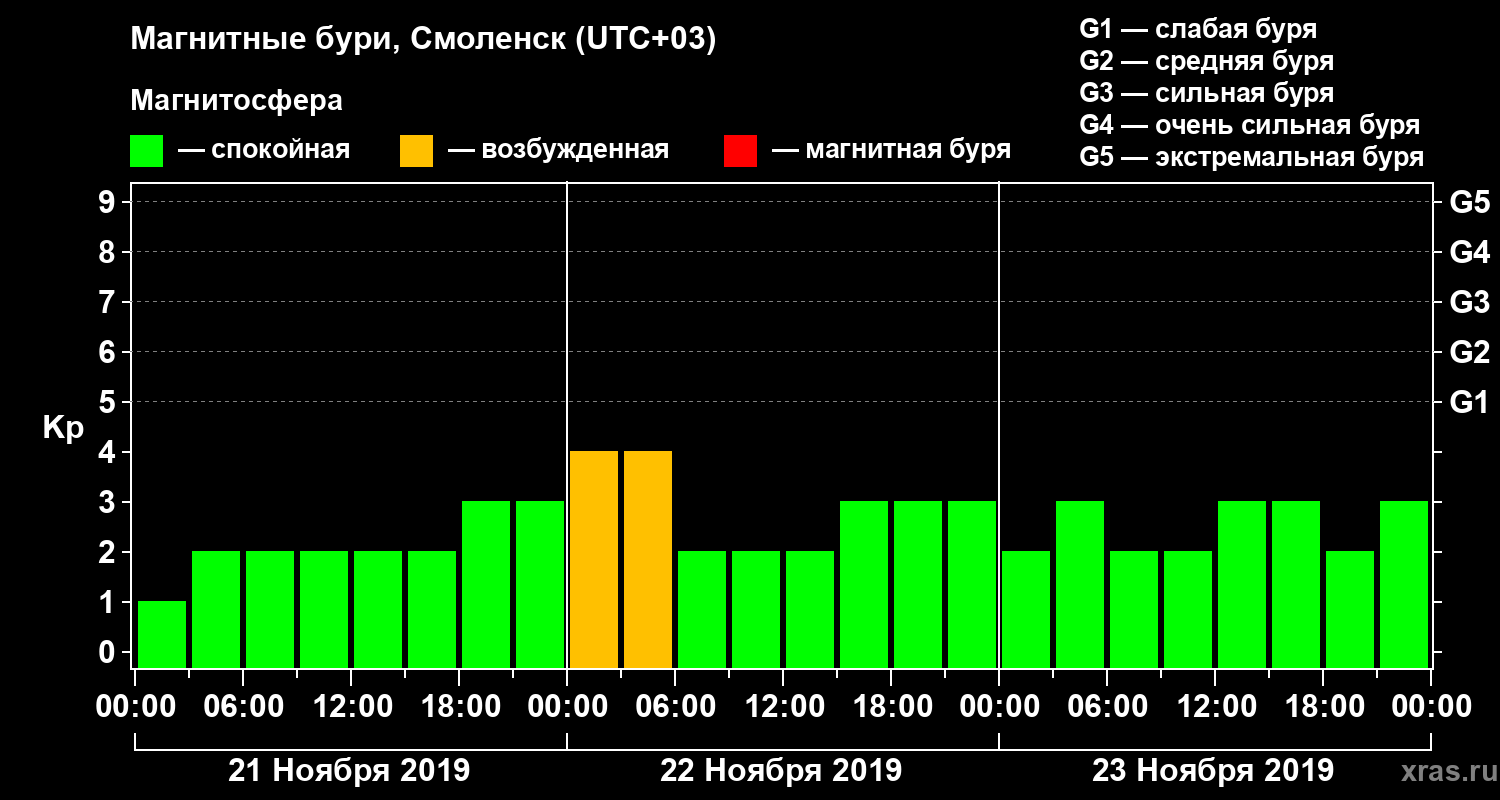Click the only Kp 1 green bar
1500x800 pixels.
(162, 634)
